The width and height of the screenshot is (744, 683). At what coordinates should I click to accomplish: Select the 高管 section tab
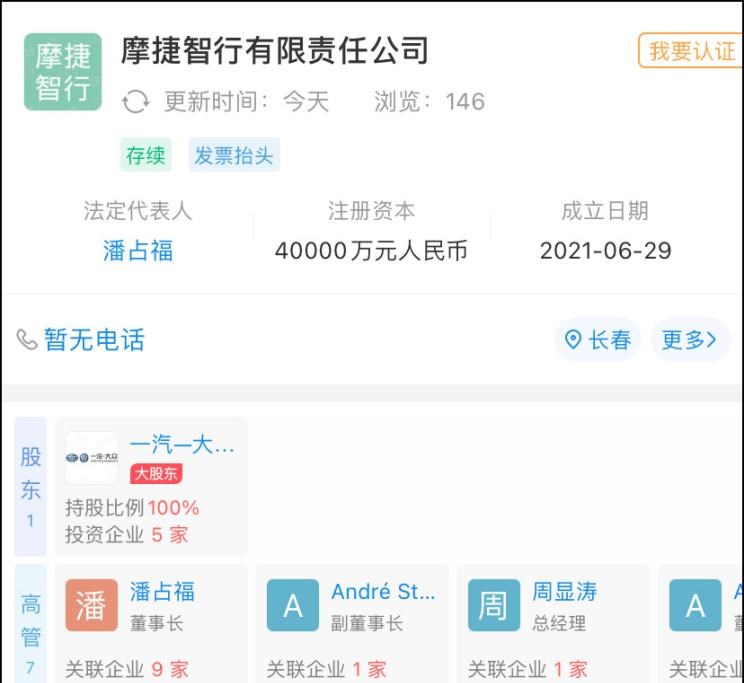click(x=30, y=625)
